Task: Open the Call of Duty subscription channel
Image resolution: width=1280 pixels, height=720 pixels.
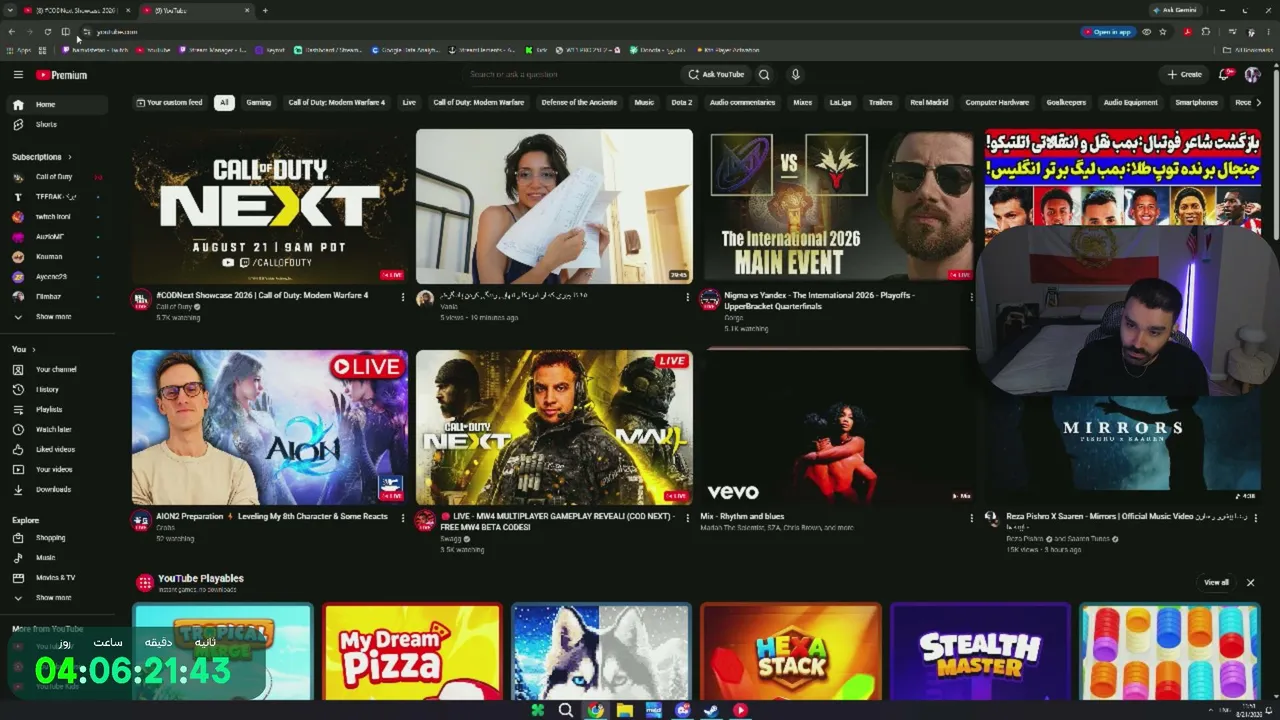Action: [56, 177]
